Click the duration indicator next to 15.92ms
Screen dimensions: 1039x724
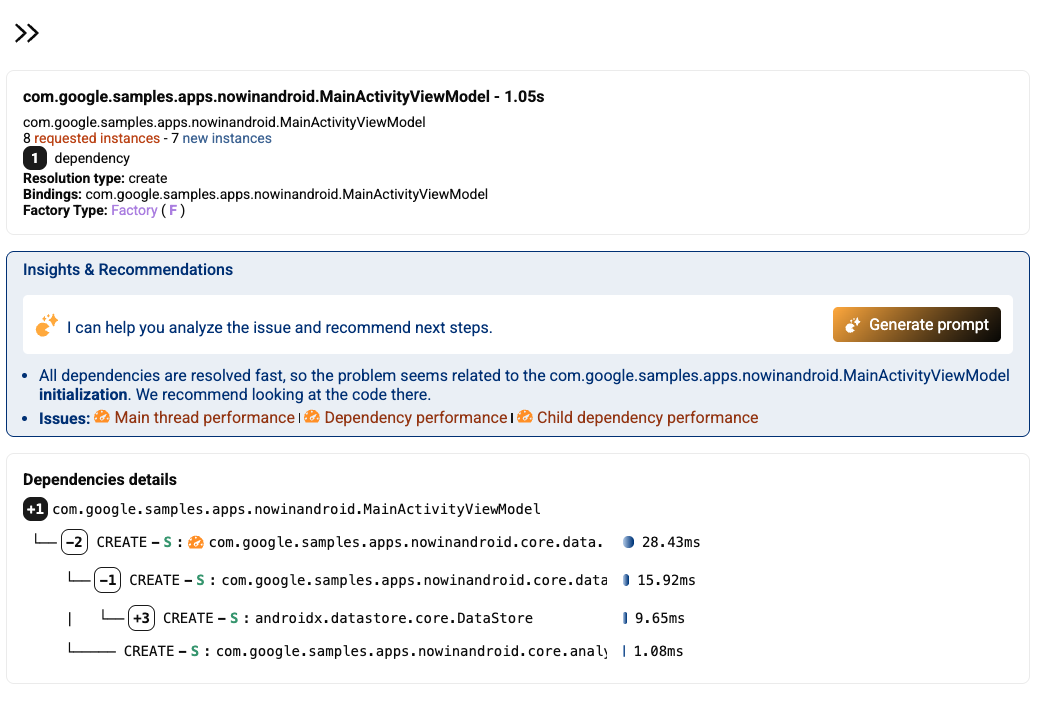pos(626,580)
